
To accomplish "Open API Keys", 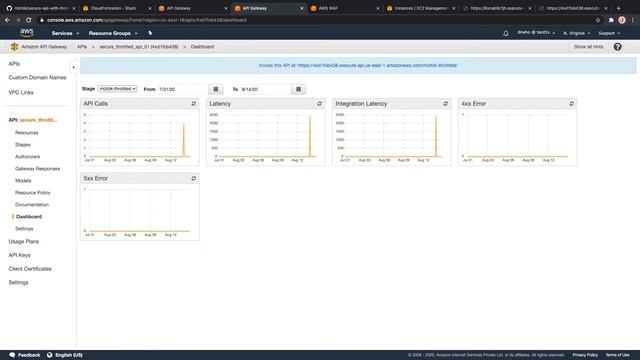I will [x=19, y=255].
